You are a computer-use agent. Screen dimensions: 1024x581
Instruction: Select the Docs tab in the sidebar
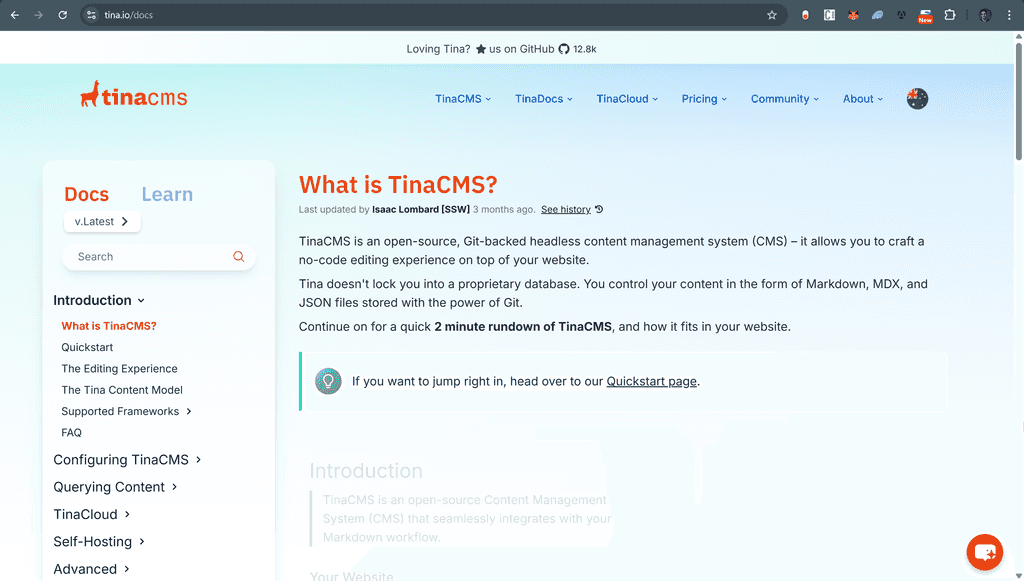[x=87, y=194]
